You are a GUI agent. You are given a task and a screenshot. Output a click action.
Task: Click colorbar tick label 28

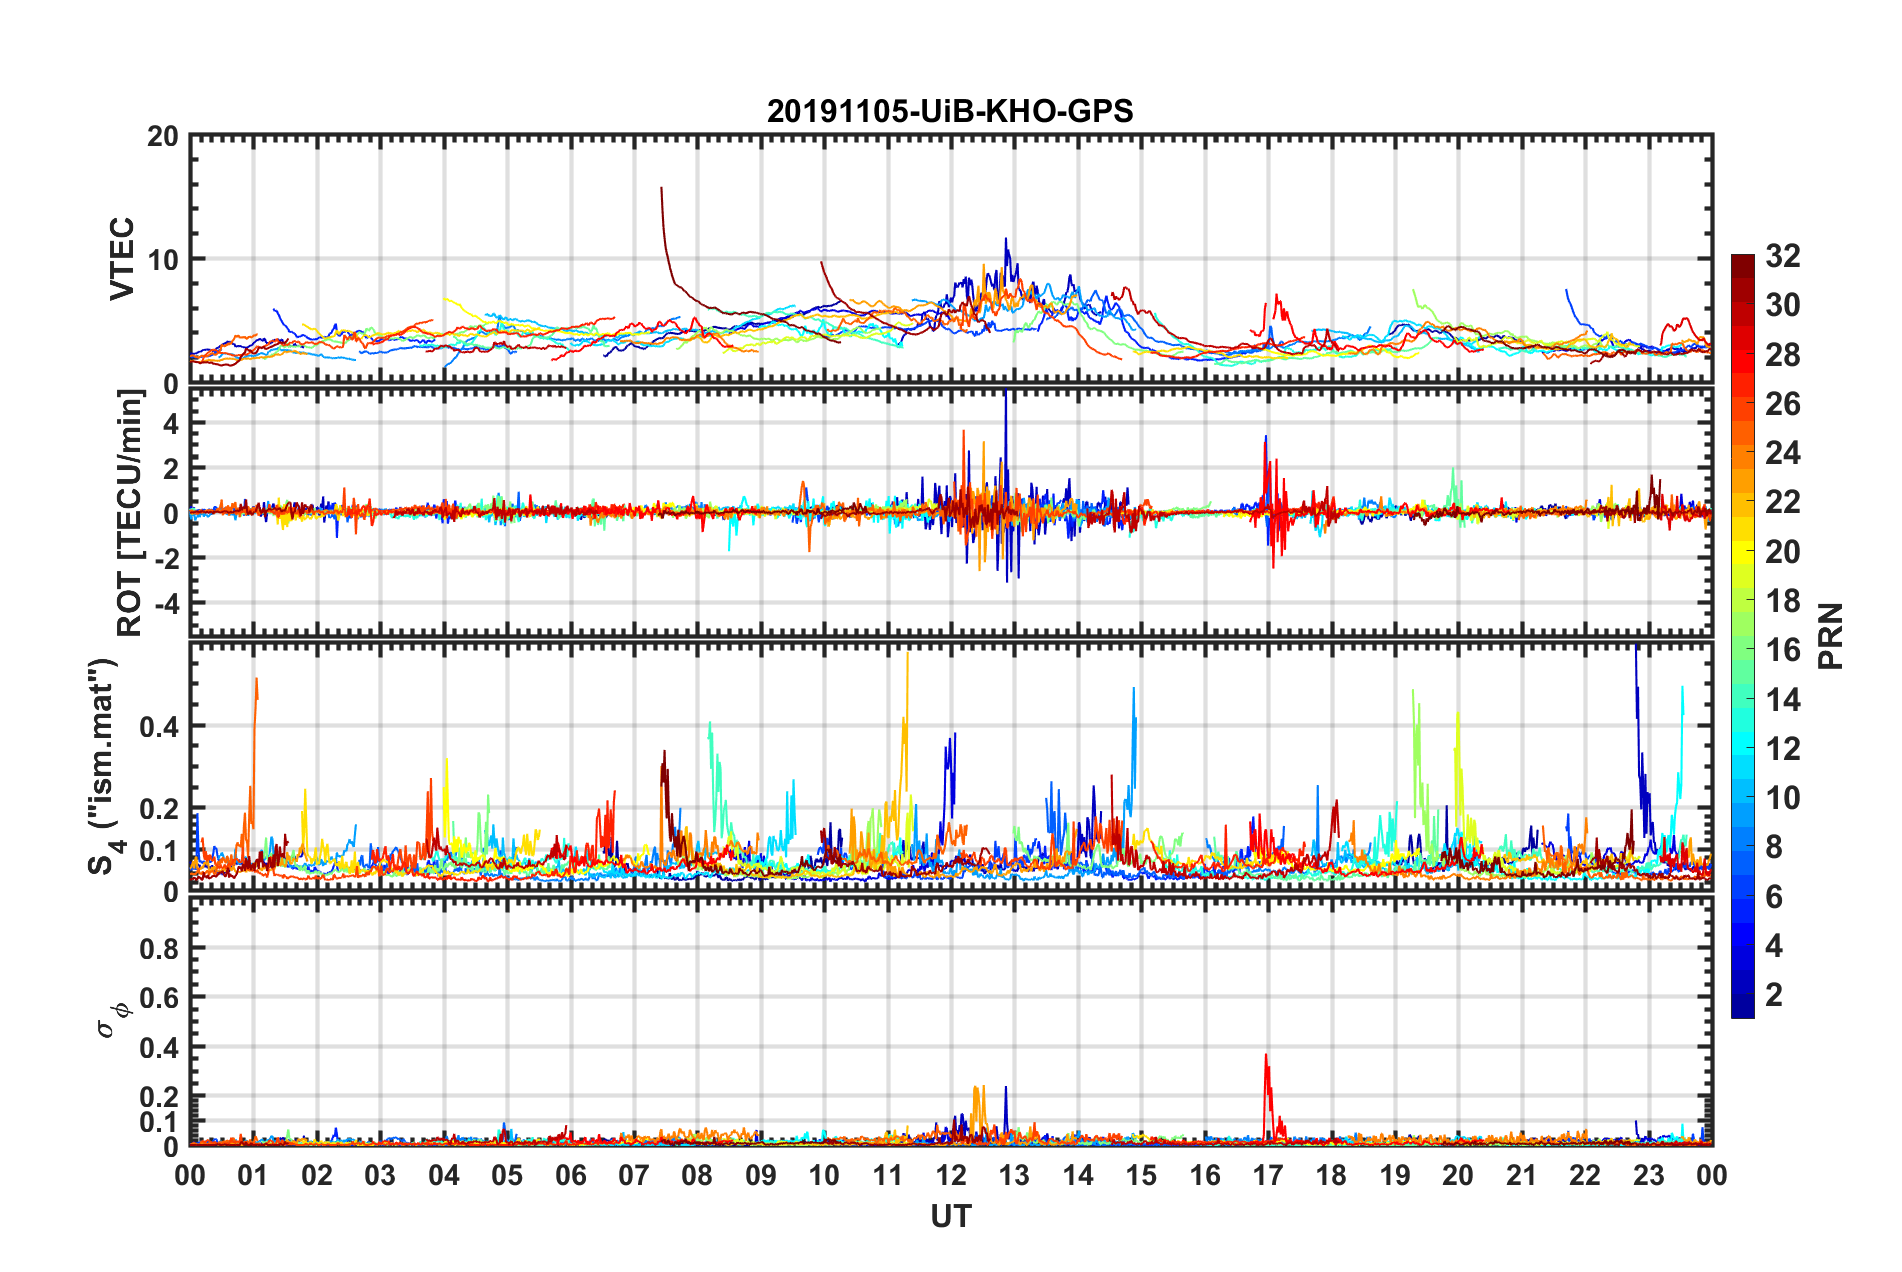(x=1783, y=355)
